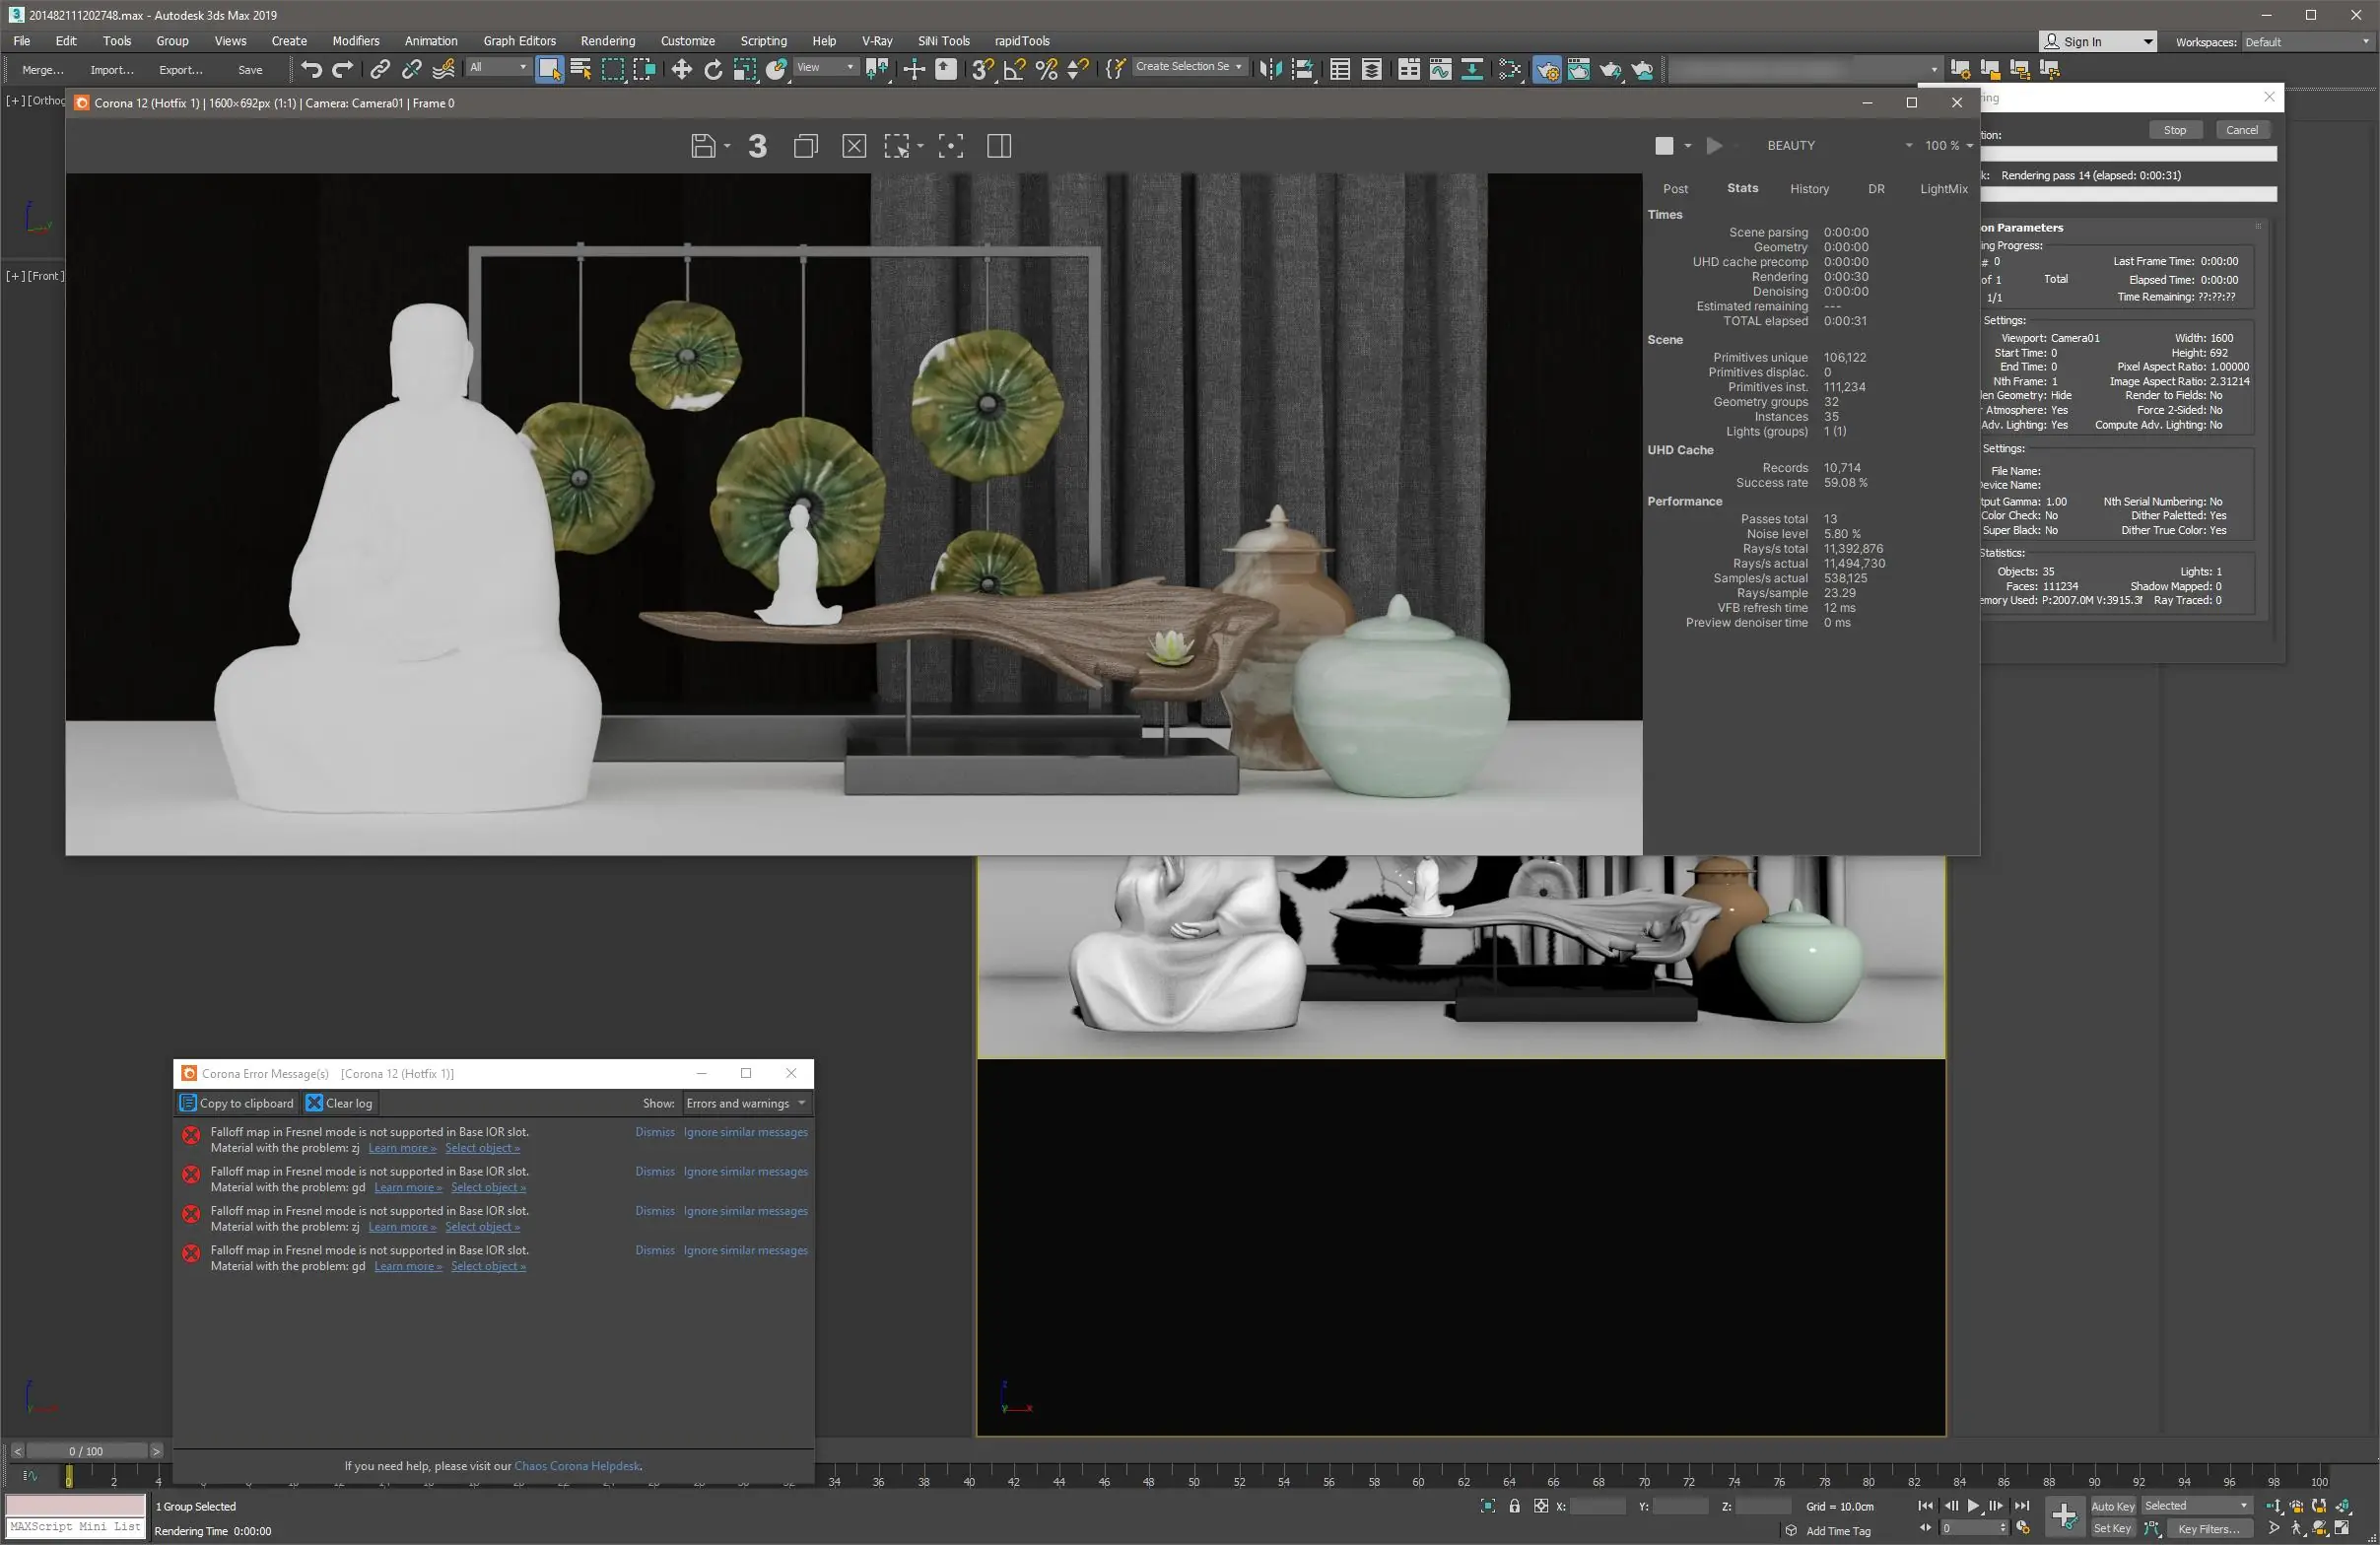Enable Auto Key animation mode

[x=2112, y=1505]
